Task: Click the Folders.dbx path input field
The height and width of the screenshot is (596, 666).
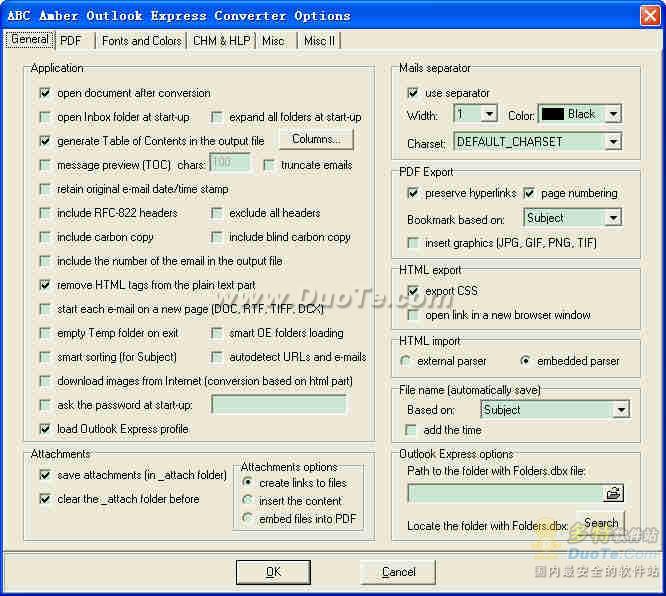Action: [505, 493]
